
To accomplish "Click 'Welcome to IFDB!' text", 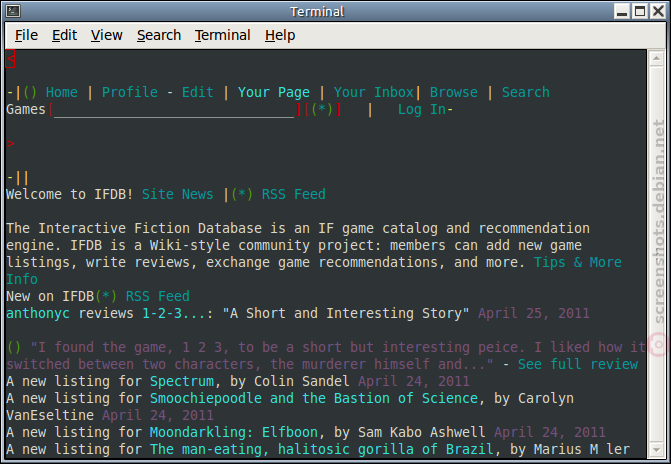I will 70,194.
